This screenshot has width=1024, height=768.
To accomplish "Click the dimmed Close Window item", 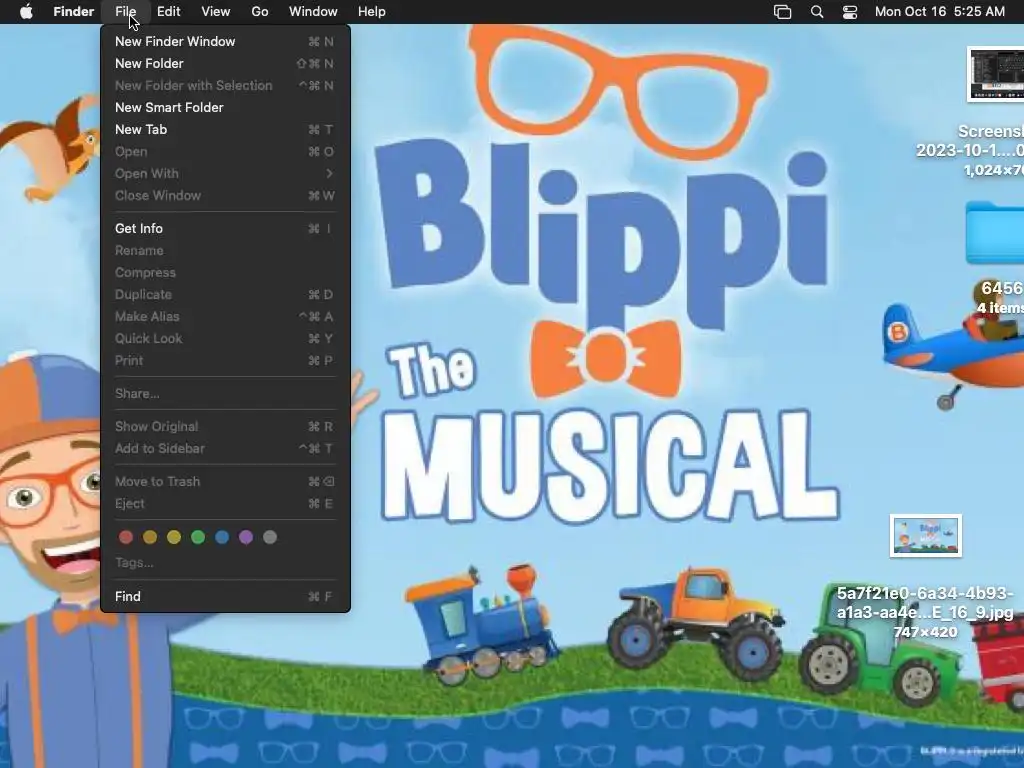I will tap(225, 195).
